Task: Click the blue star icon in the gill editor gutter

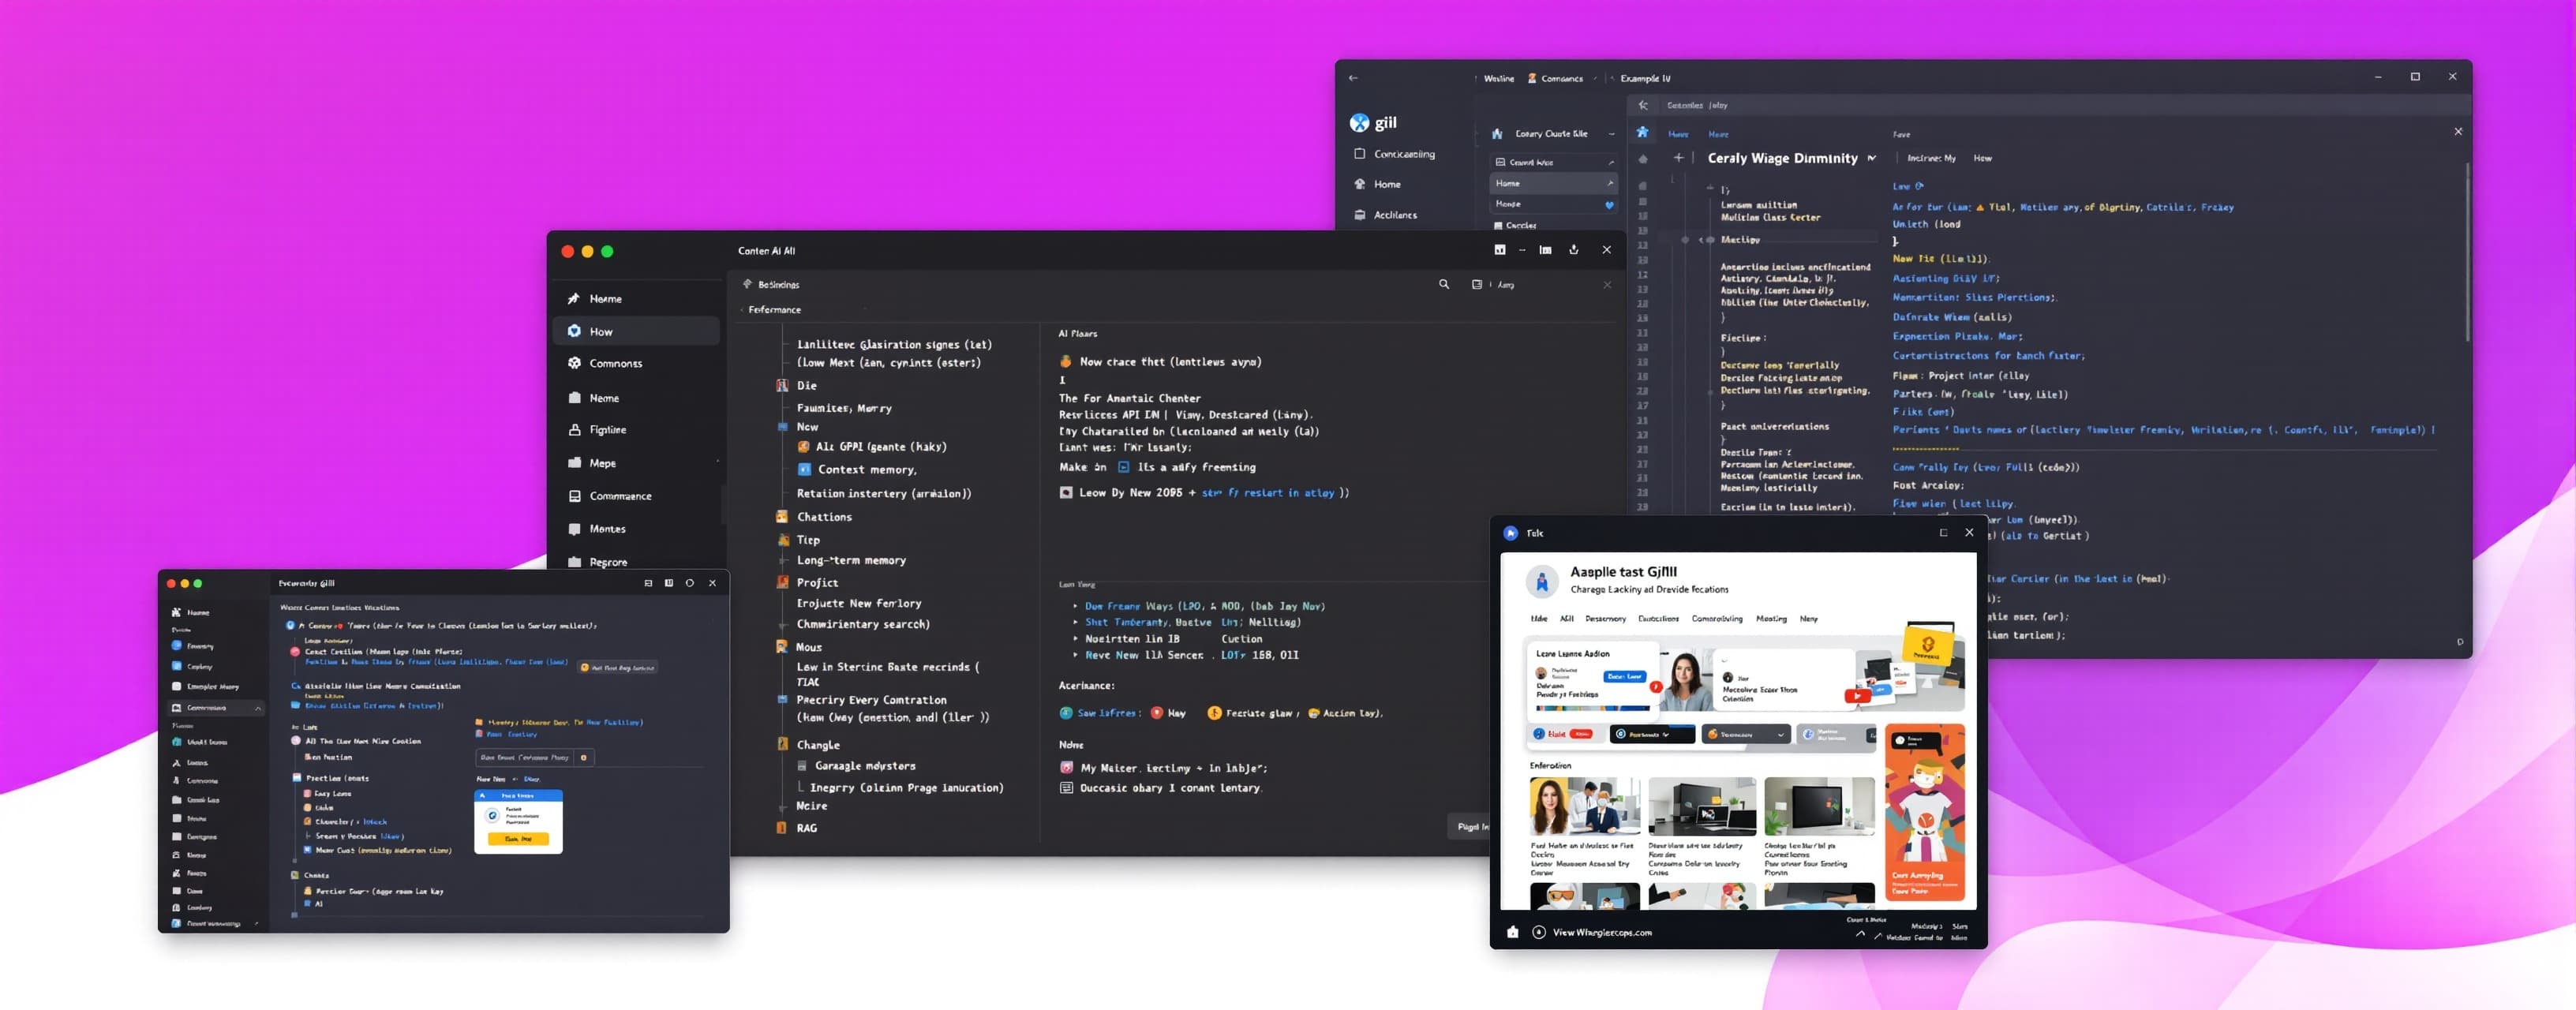Action: (x=1642, y=132)
